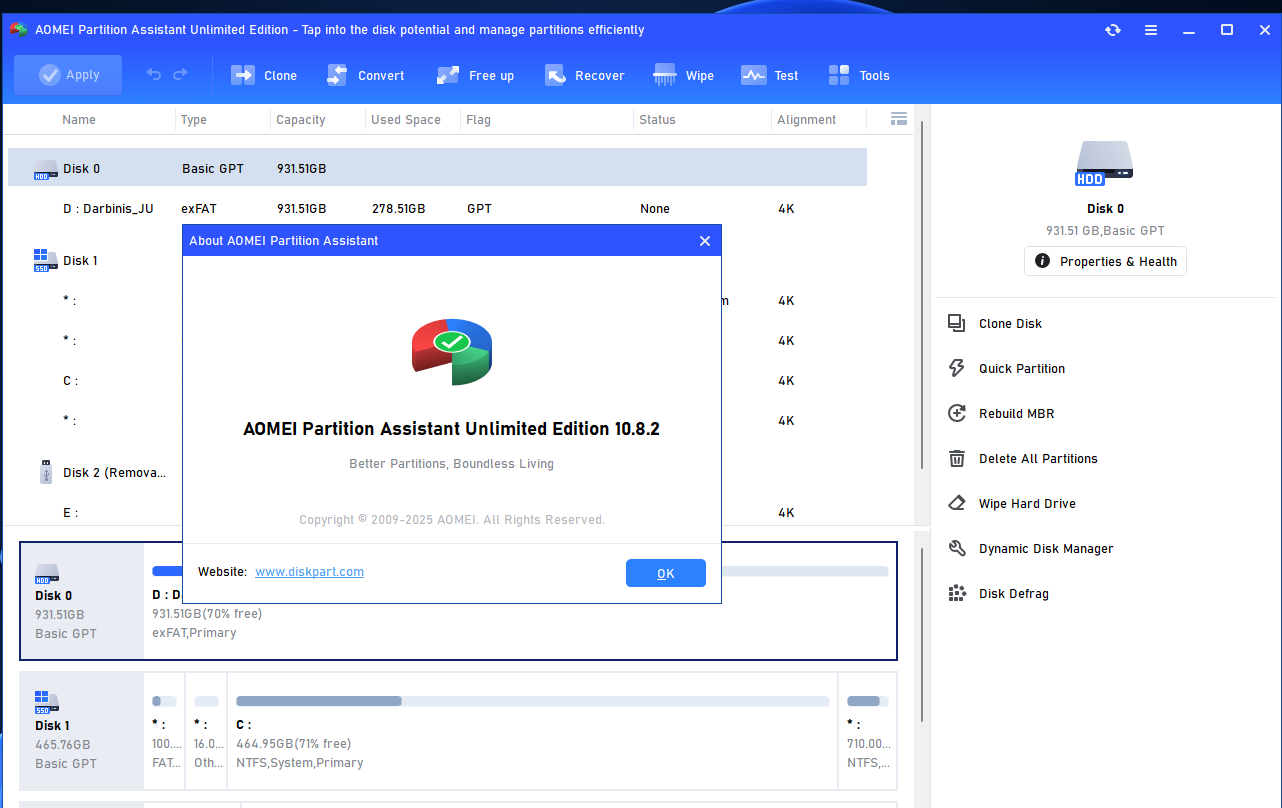Sort by the Type column header
The width and height of the screenshot is (1282, 808).
pos(194,120)
